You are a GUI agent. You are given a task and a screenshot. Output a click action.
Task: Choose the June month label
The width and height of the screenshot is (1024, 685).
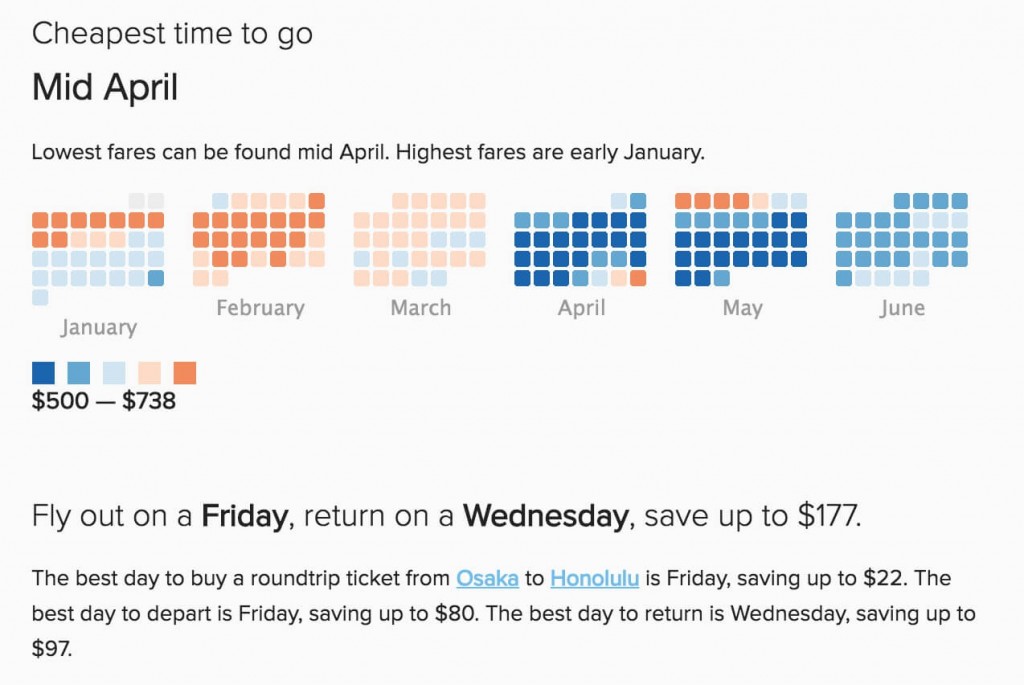[x=902, y=308]
